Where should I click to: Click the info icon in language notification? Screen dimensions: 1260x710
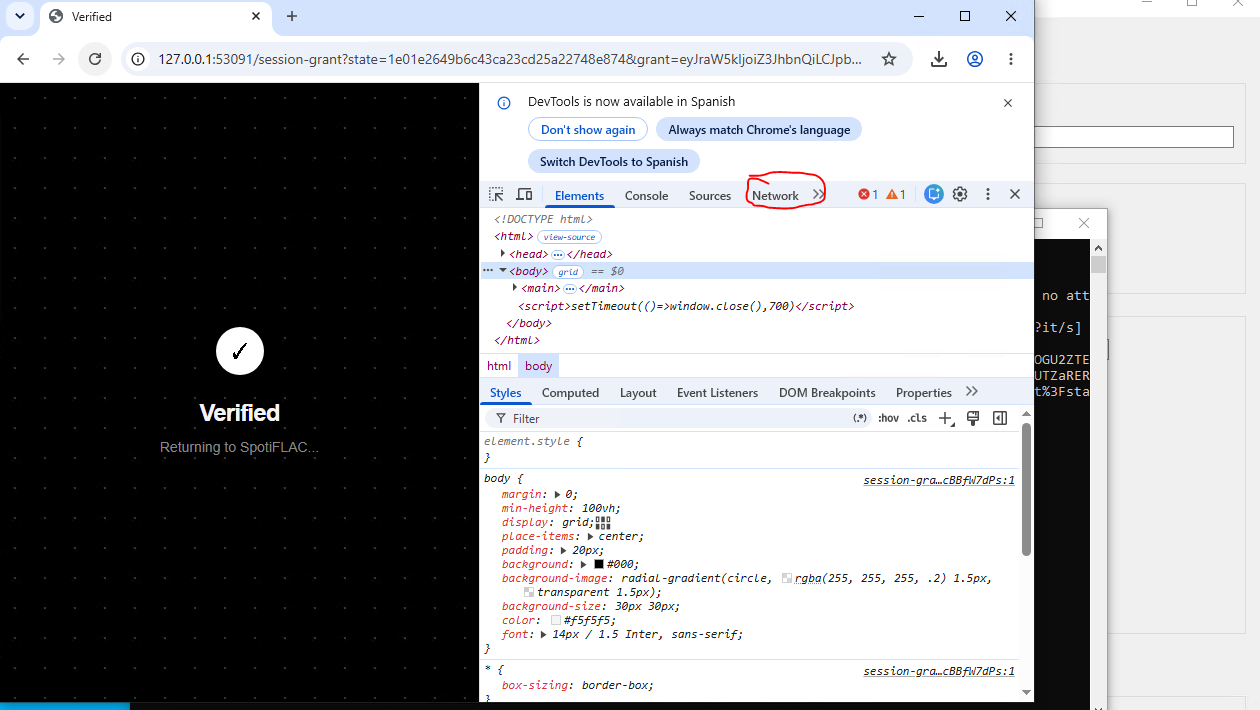pyautogui.click(x=504, y=102)
